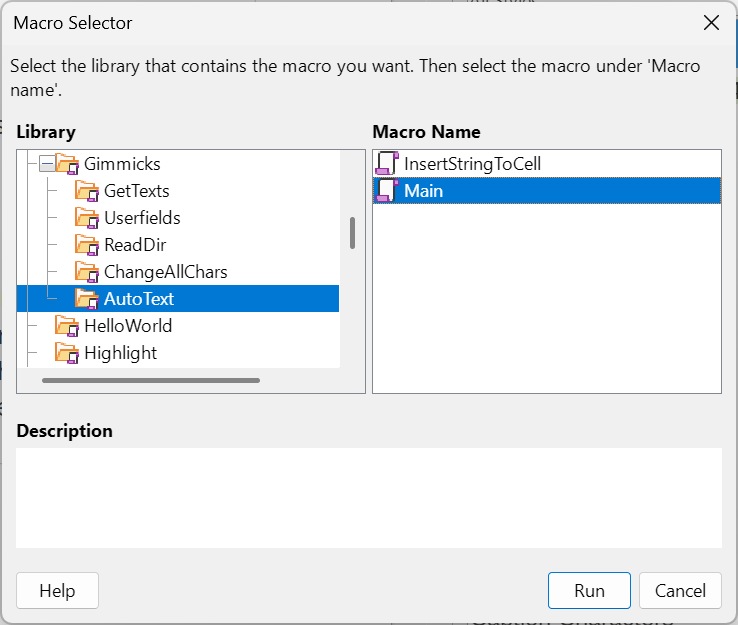Click the Highlight library folder icon
This screenshot has height=625, width=738.
(67, 353)
